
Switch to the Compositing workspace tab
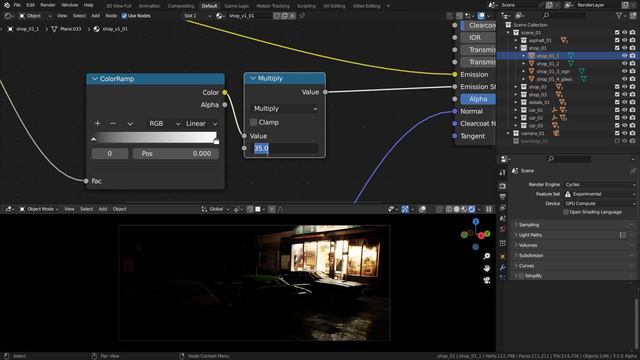click(181, 6)
